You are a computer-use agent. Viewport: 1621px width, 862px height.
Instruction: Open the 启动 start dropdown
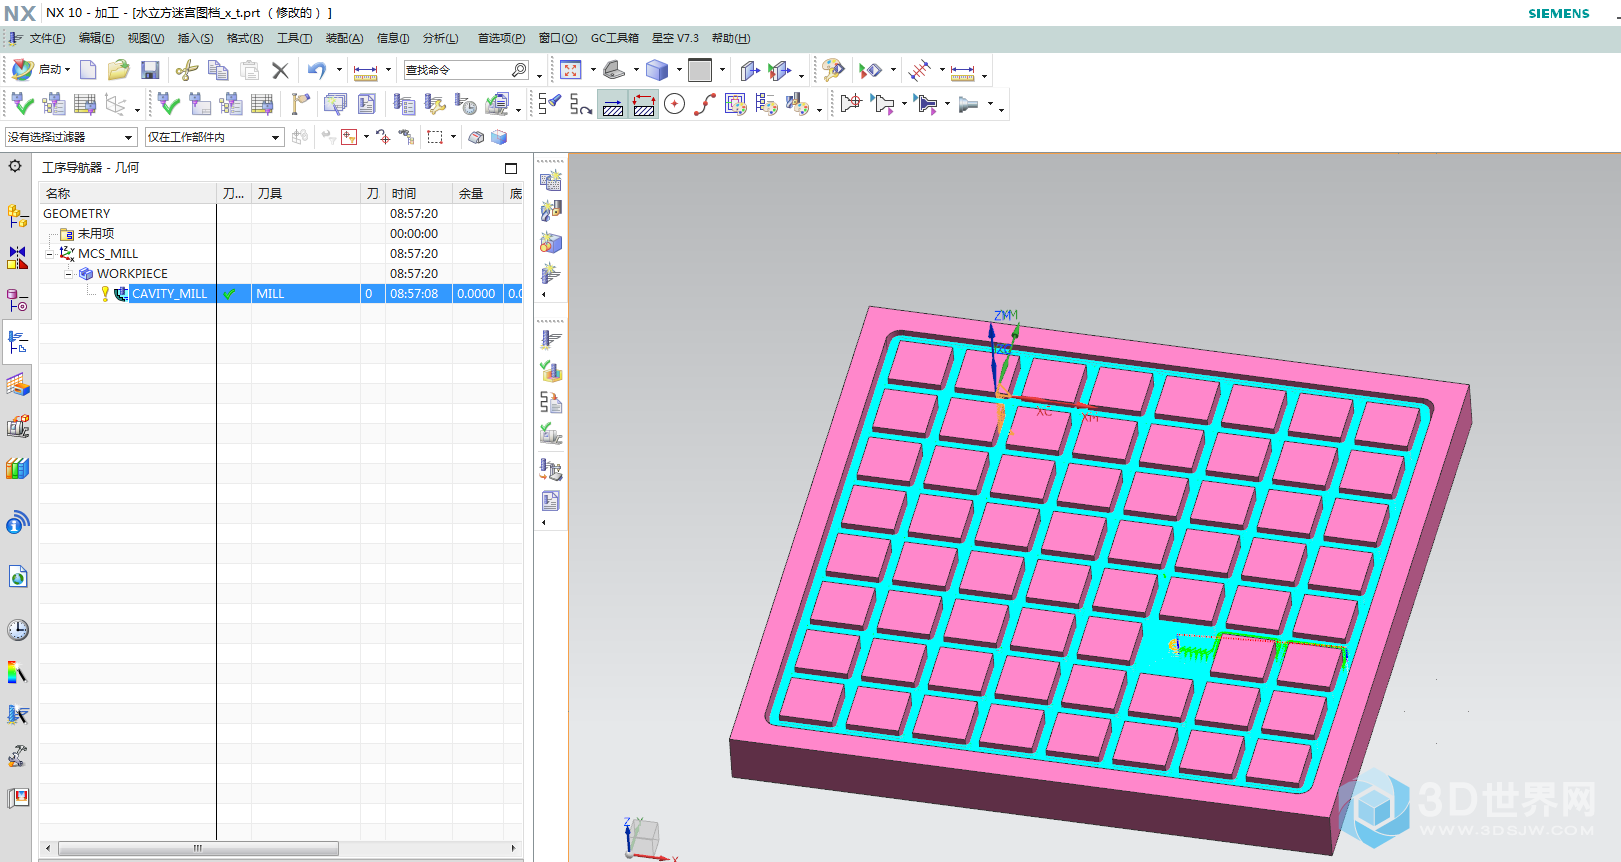tap(41, 70)
